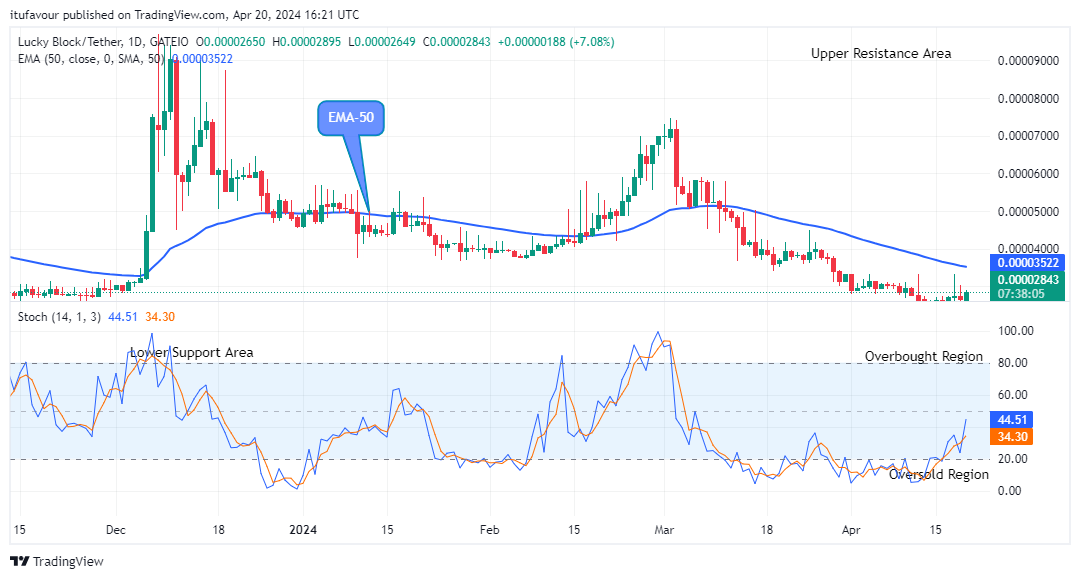Click the Oversold Region label
Image resolution: width=1080 pixels, height=579 pixels.
click(939, 474)
